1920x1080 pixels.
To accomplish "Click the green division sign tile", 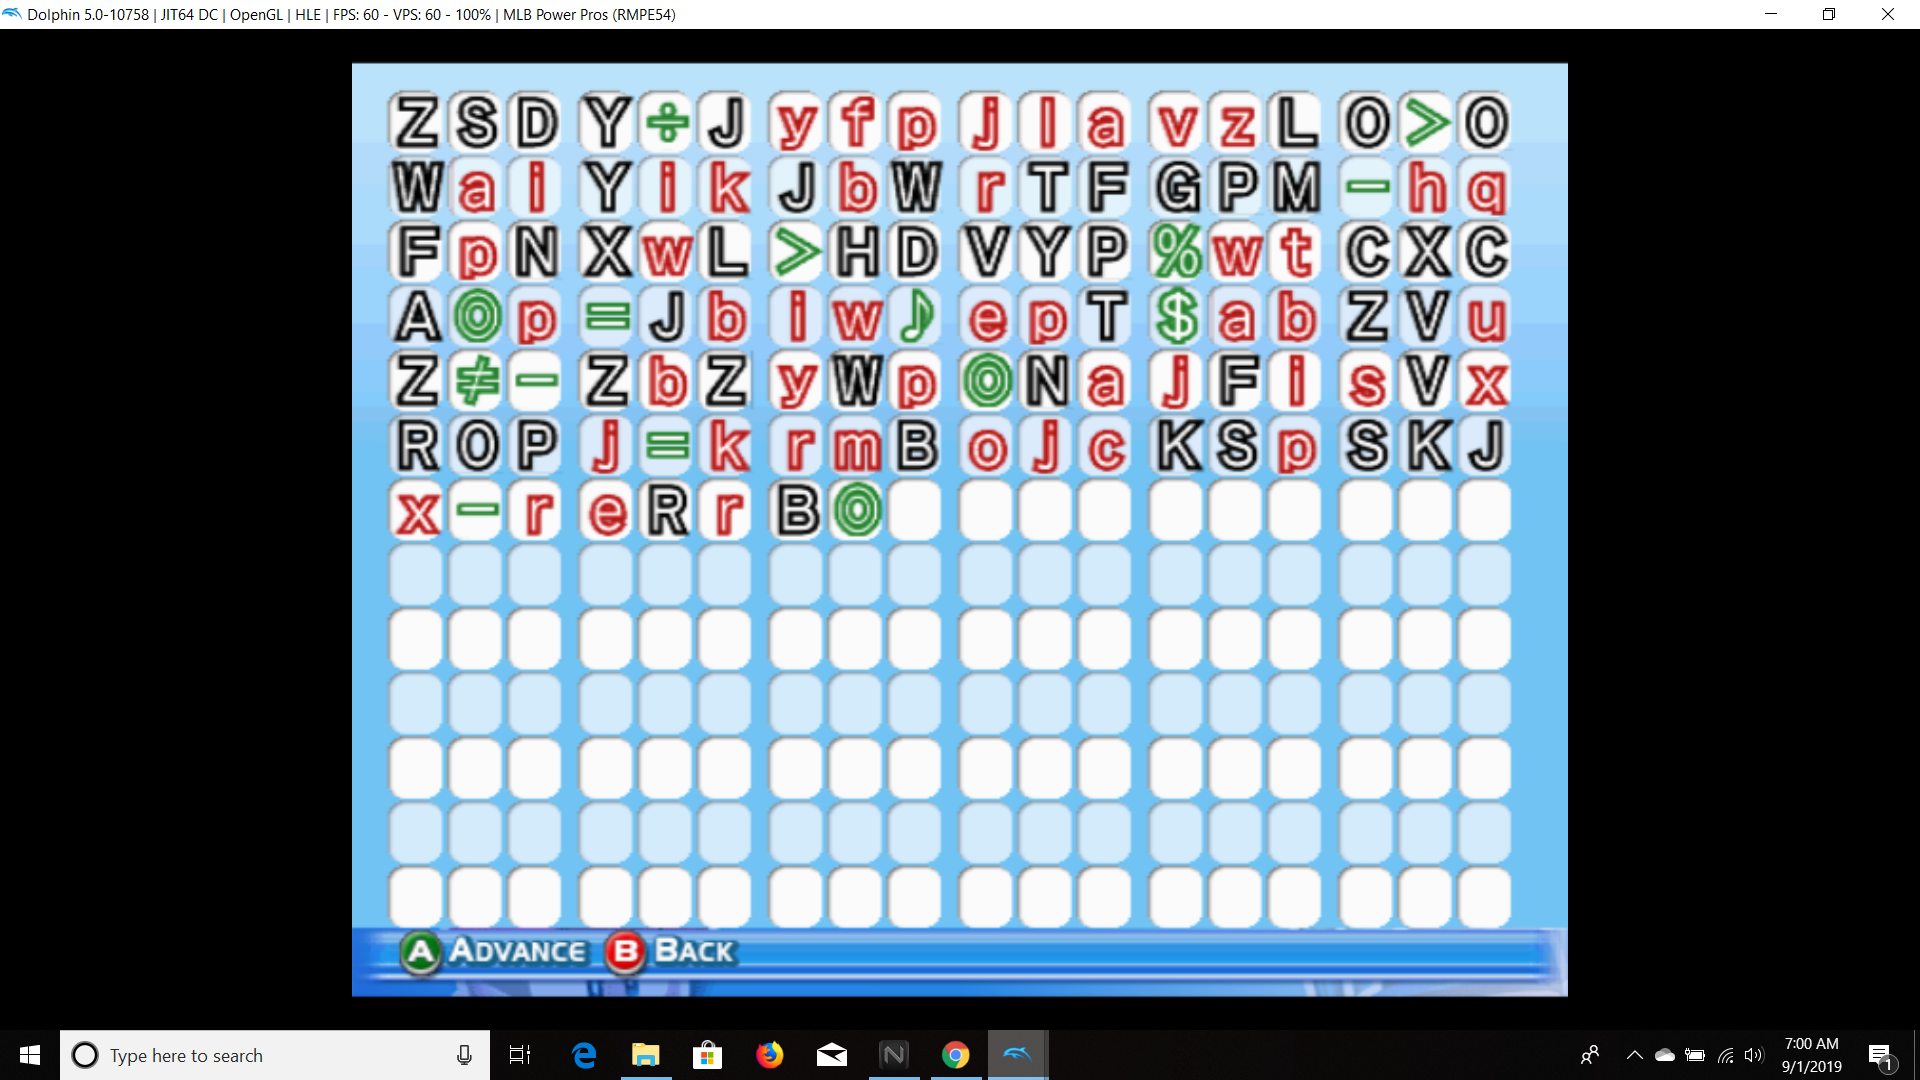I will 667,123.
